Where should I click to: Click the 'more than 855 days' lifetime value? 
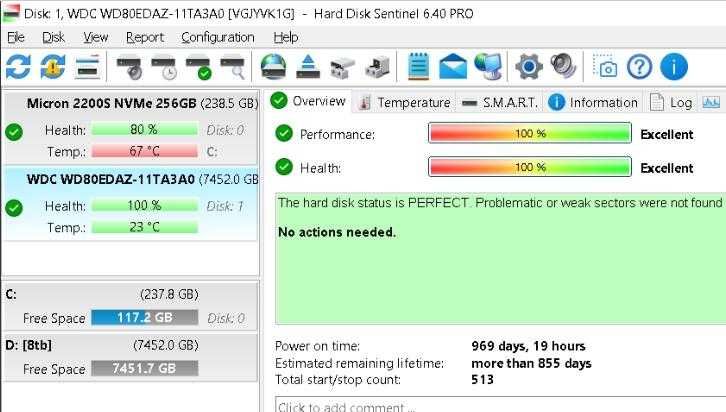531,363
